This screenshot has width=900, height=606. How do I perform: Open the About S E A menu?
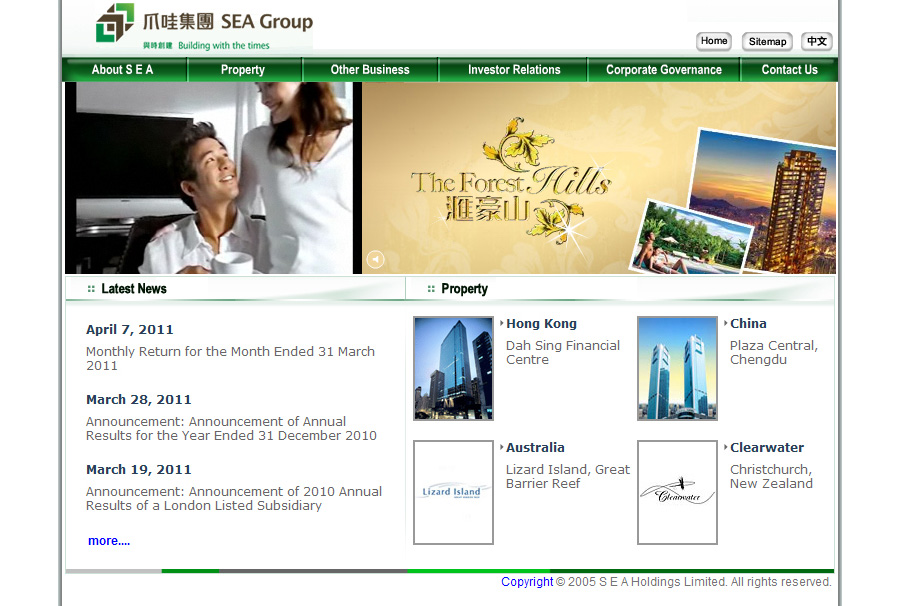point(122,70)
